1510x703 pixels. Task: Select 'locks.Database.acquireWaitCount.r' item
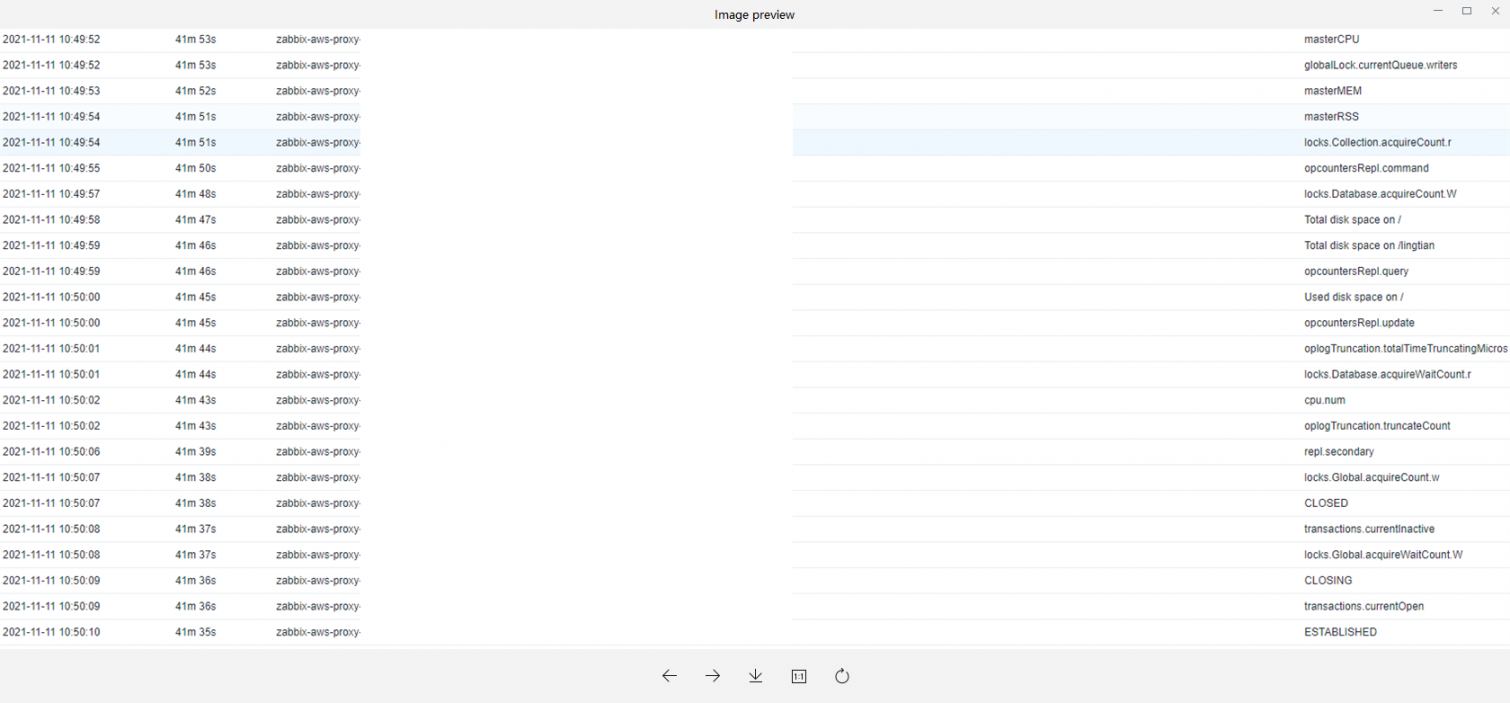pyautogui.click(x=1387, y=375)
